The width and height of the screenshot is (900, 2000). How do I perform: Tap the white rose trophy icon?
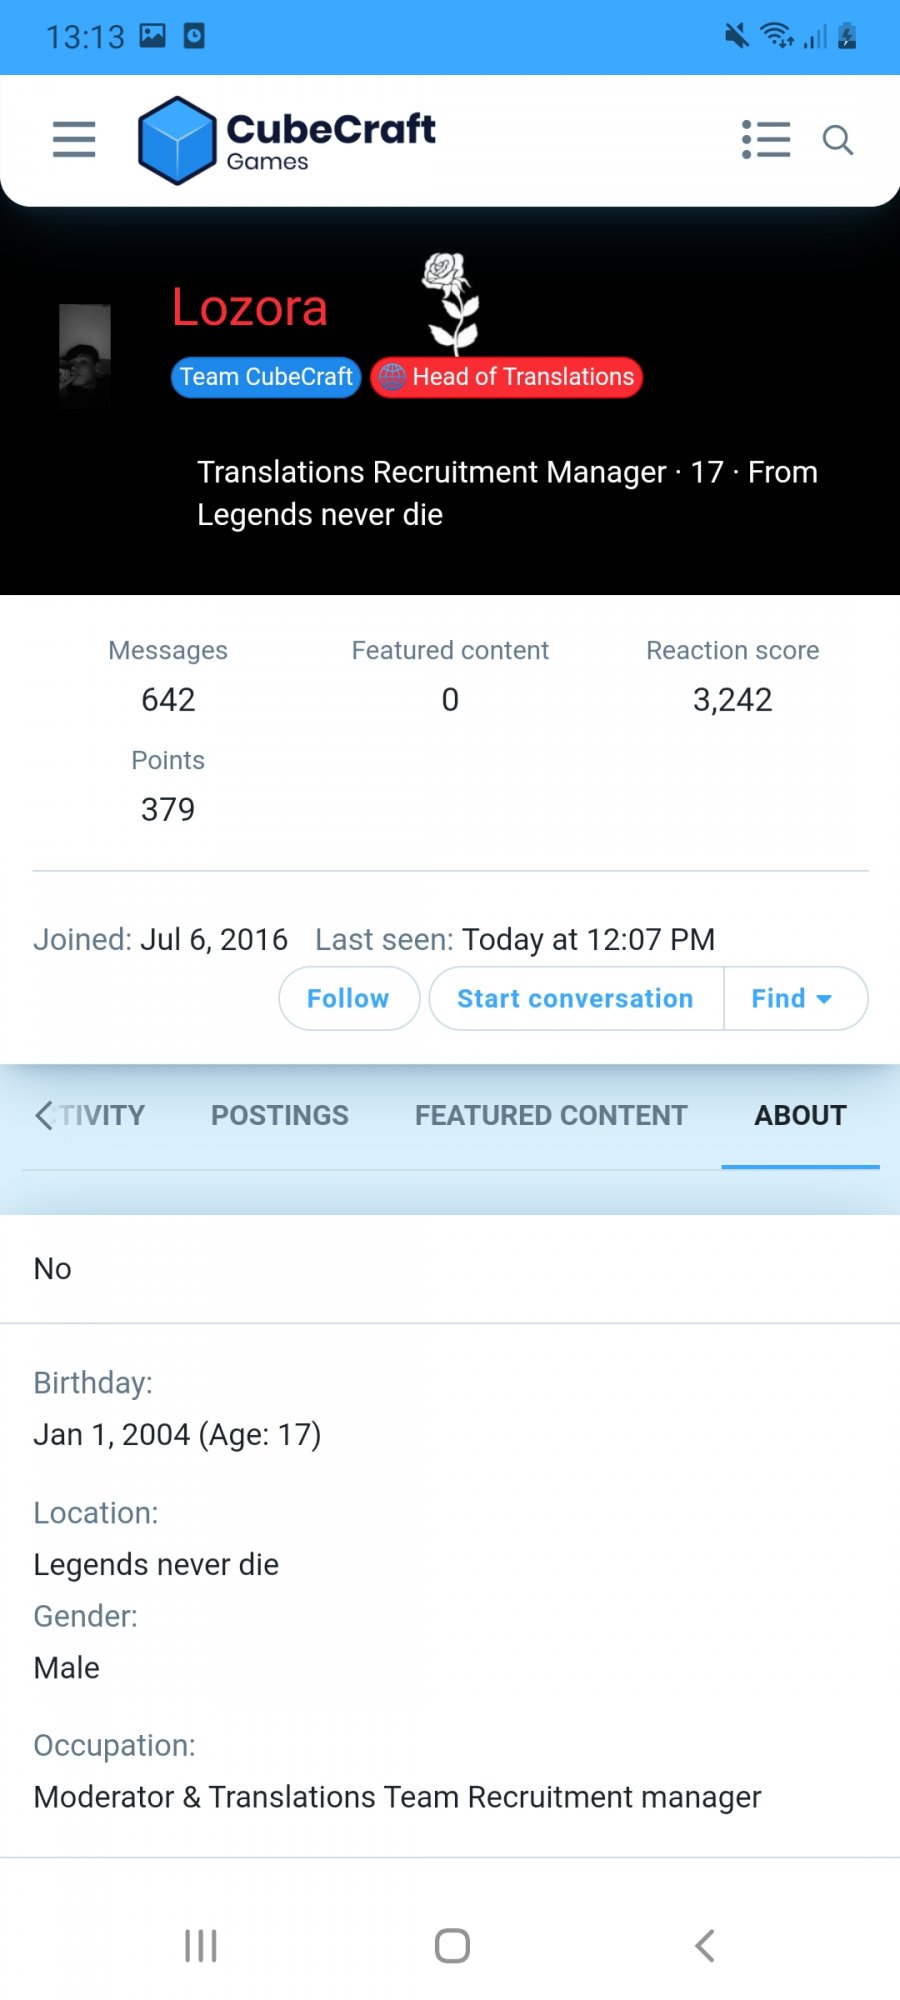[452, 304]
